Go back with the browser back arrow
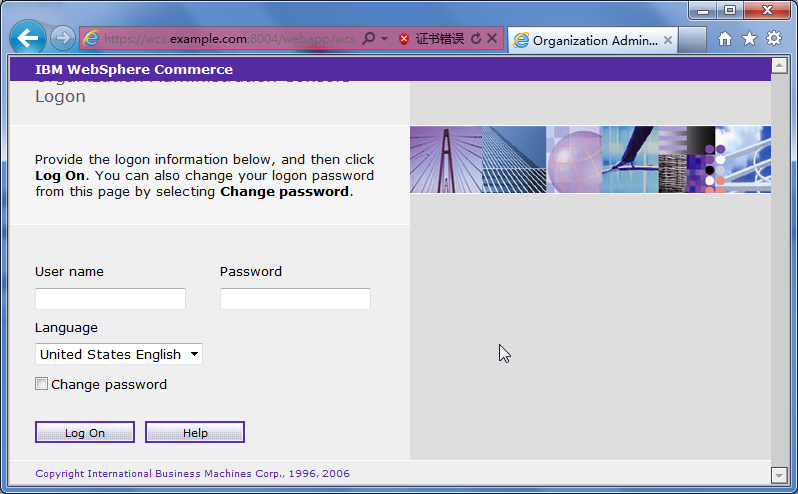The width and height of the screenshot is (798, 494). pyautogui.click(x=27, y=37)
